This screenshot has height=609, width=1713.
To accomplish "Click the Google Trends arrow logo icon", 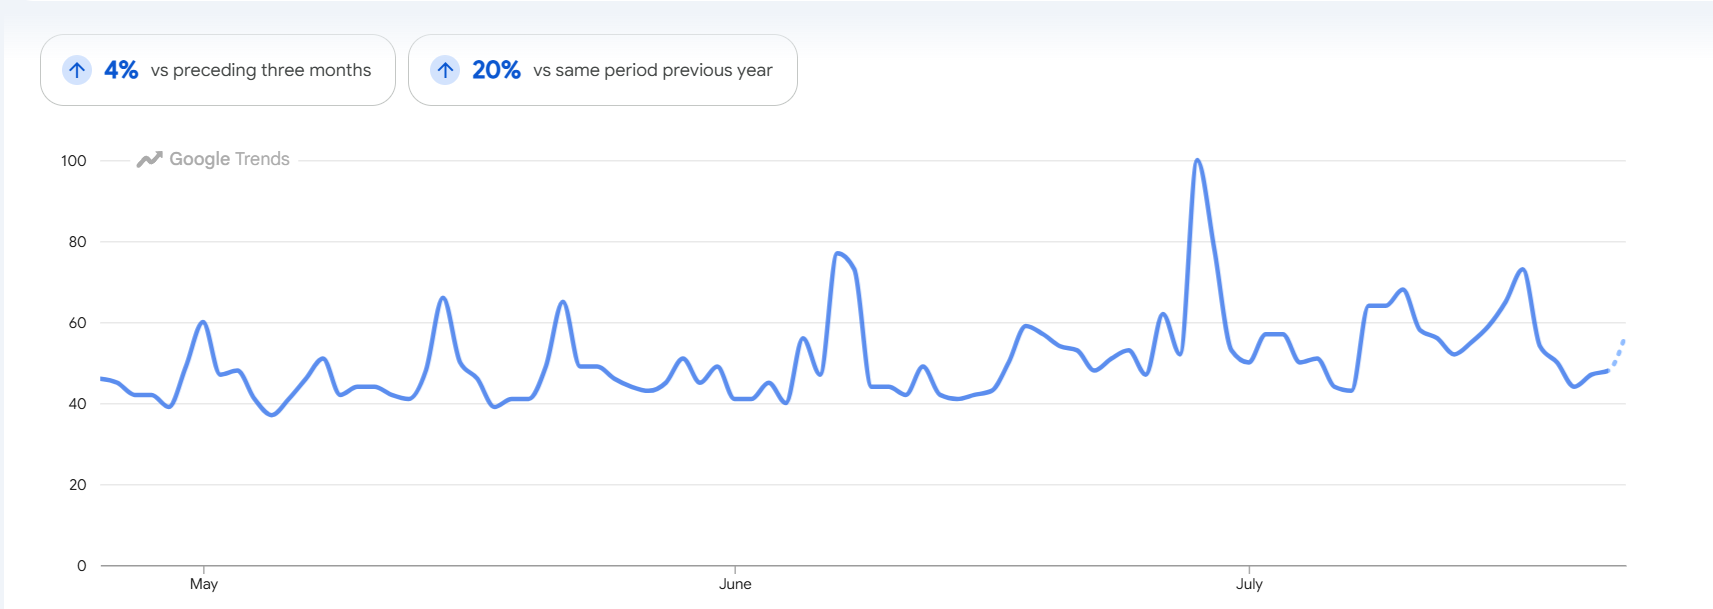I will [x=150, y=159].
